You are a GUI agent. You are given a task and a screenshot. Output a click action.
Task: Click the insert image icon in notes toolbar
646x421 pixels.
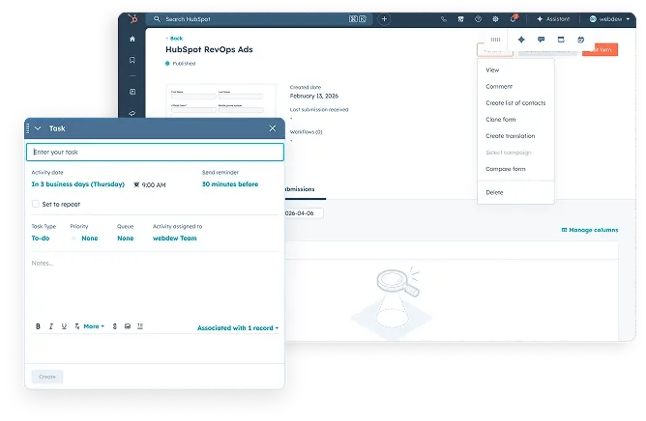coord(128,326)
